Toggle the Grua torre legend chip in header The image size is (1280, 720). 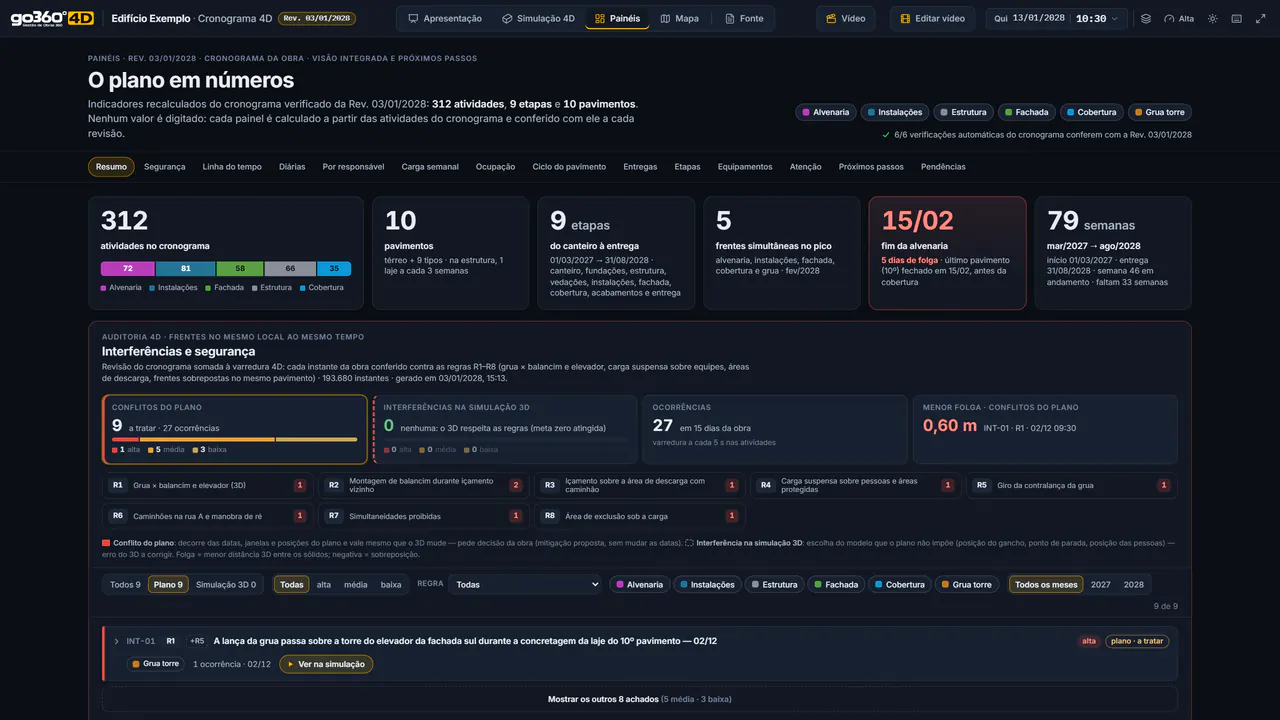[x=1159, y=112]
